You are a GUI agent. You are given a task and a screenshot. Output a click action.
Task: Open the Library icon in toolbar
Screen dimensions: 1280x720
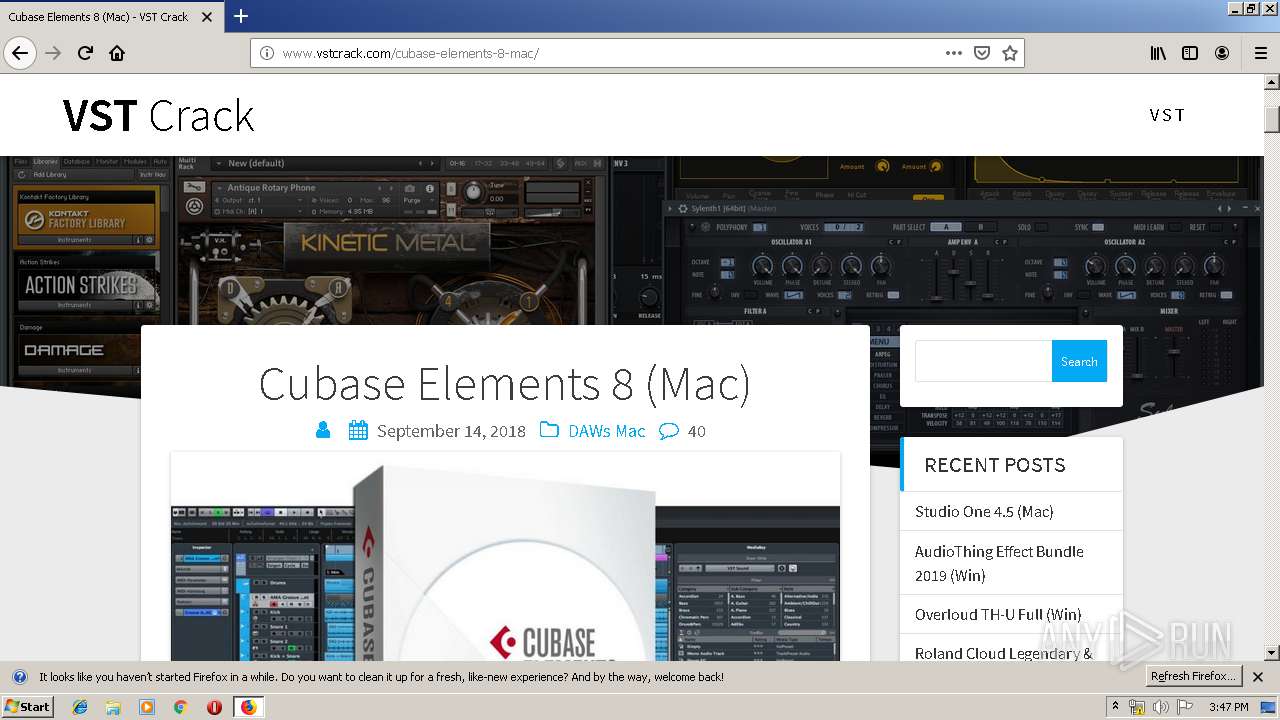(1158, 53)
